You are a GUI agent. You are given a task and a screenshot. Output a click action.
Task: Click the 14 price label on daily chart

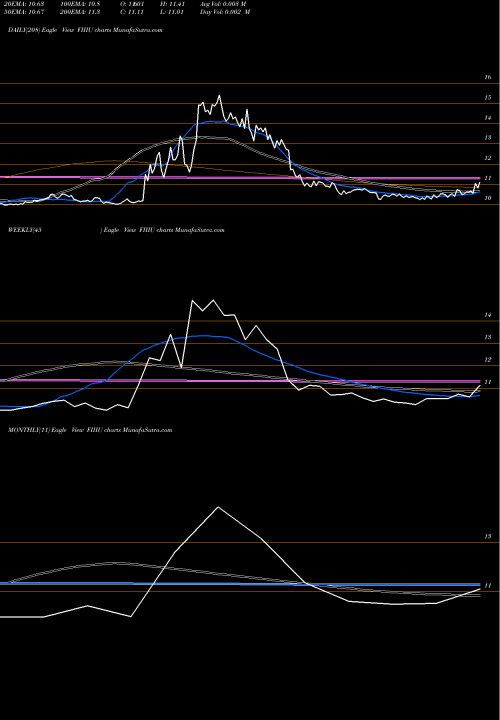[x=488, y=118]
